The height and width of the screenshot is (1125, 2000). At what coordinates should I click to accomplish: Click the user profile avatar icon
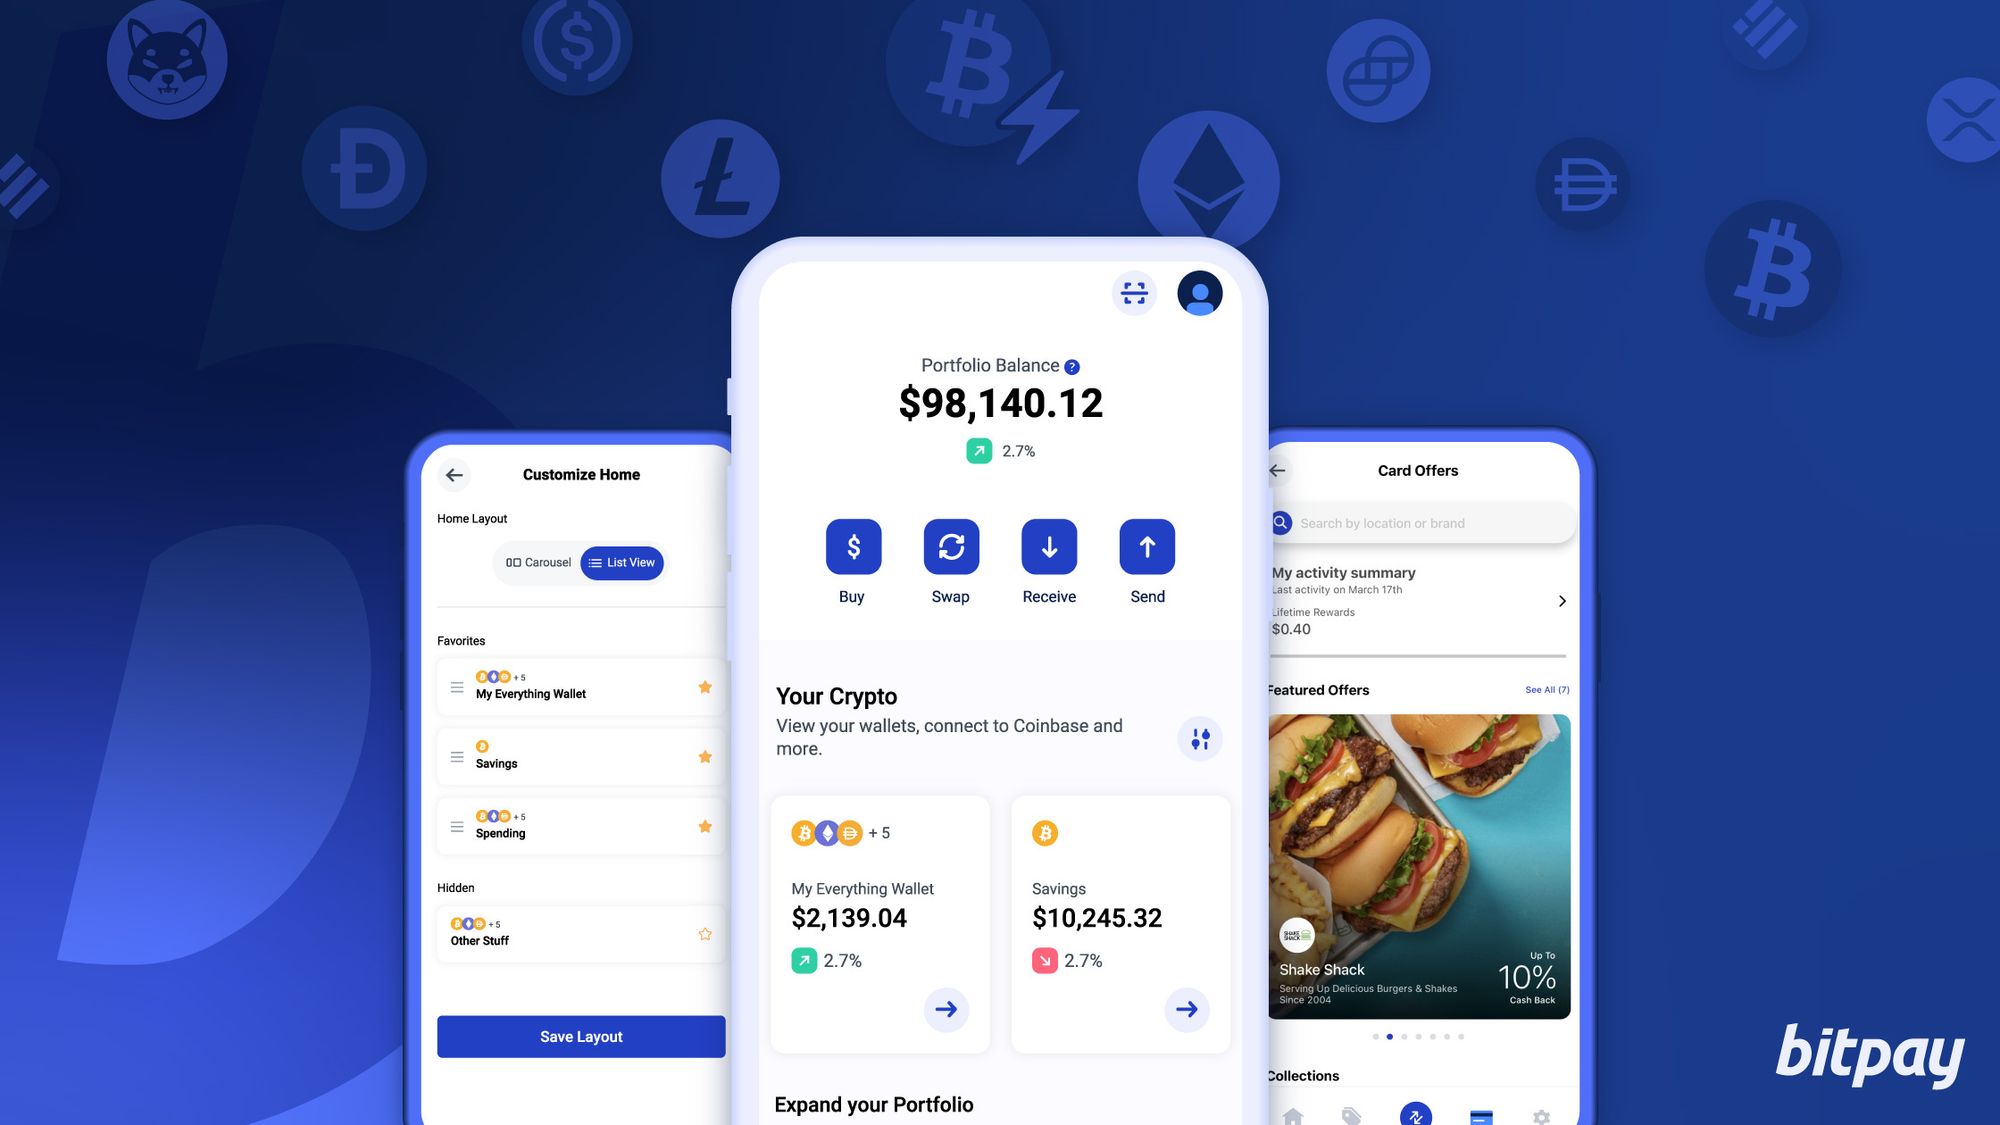point(1199,291)
